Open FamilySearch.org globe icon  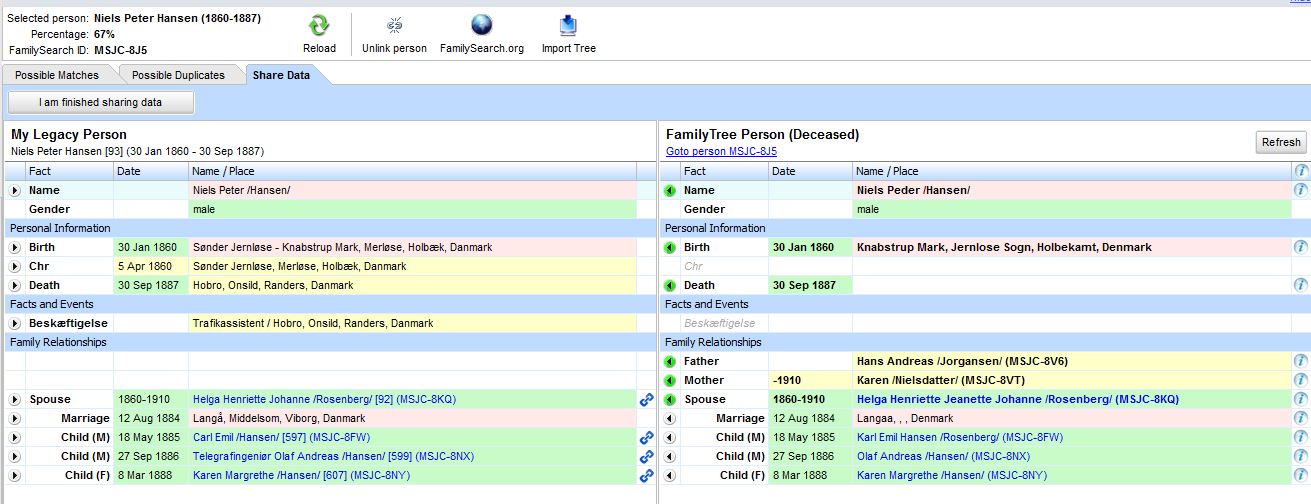pos(482,27)
